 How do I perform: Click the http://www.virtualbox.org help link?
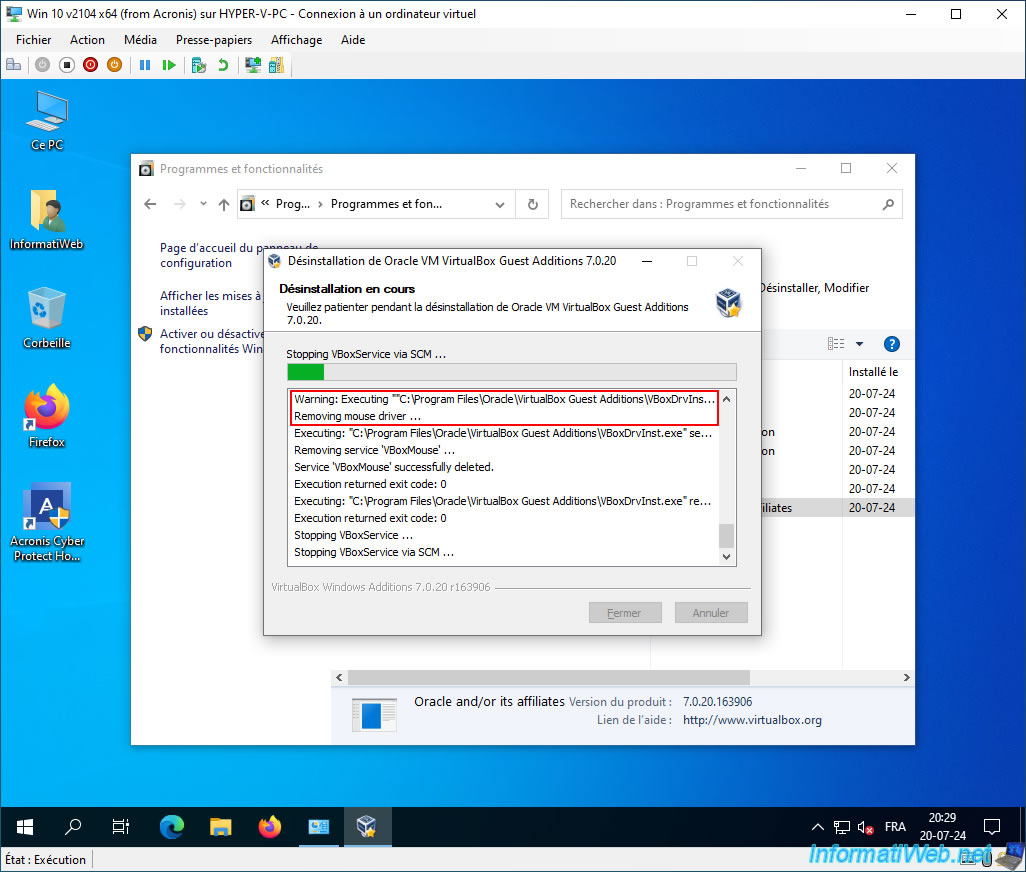tap(752, 720)
